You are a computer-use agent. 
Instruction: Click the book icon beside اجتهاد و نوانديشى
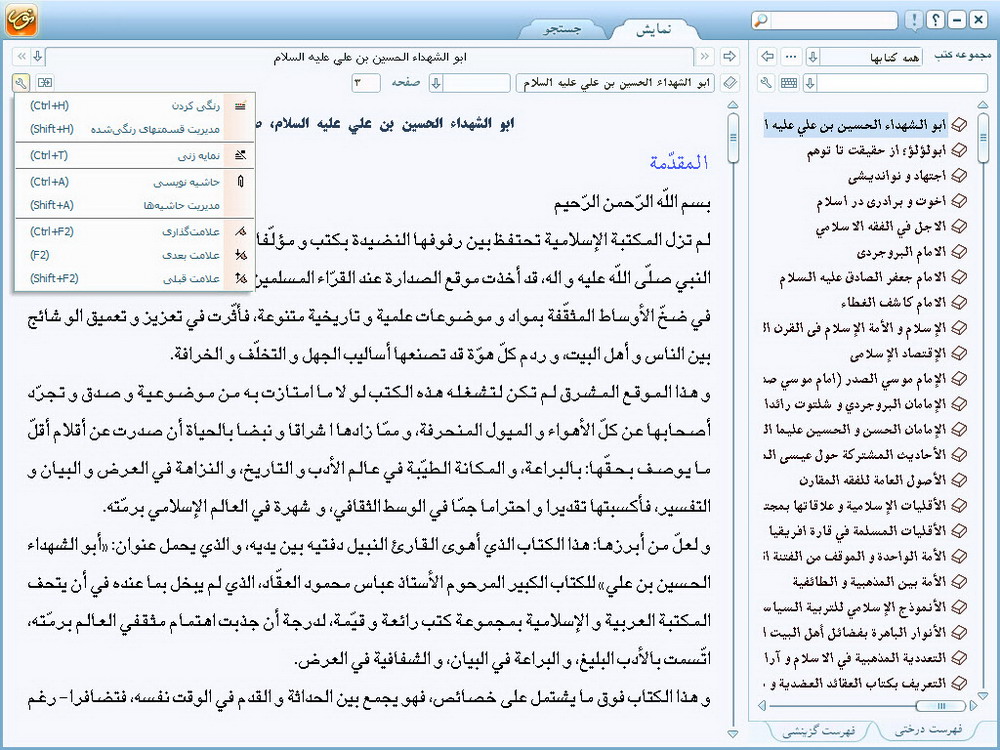point(959,175)
